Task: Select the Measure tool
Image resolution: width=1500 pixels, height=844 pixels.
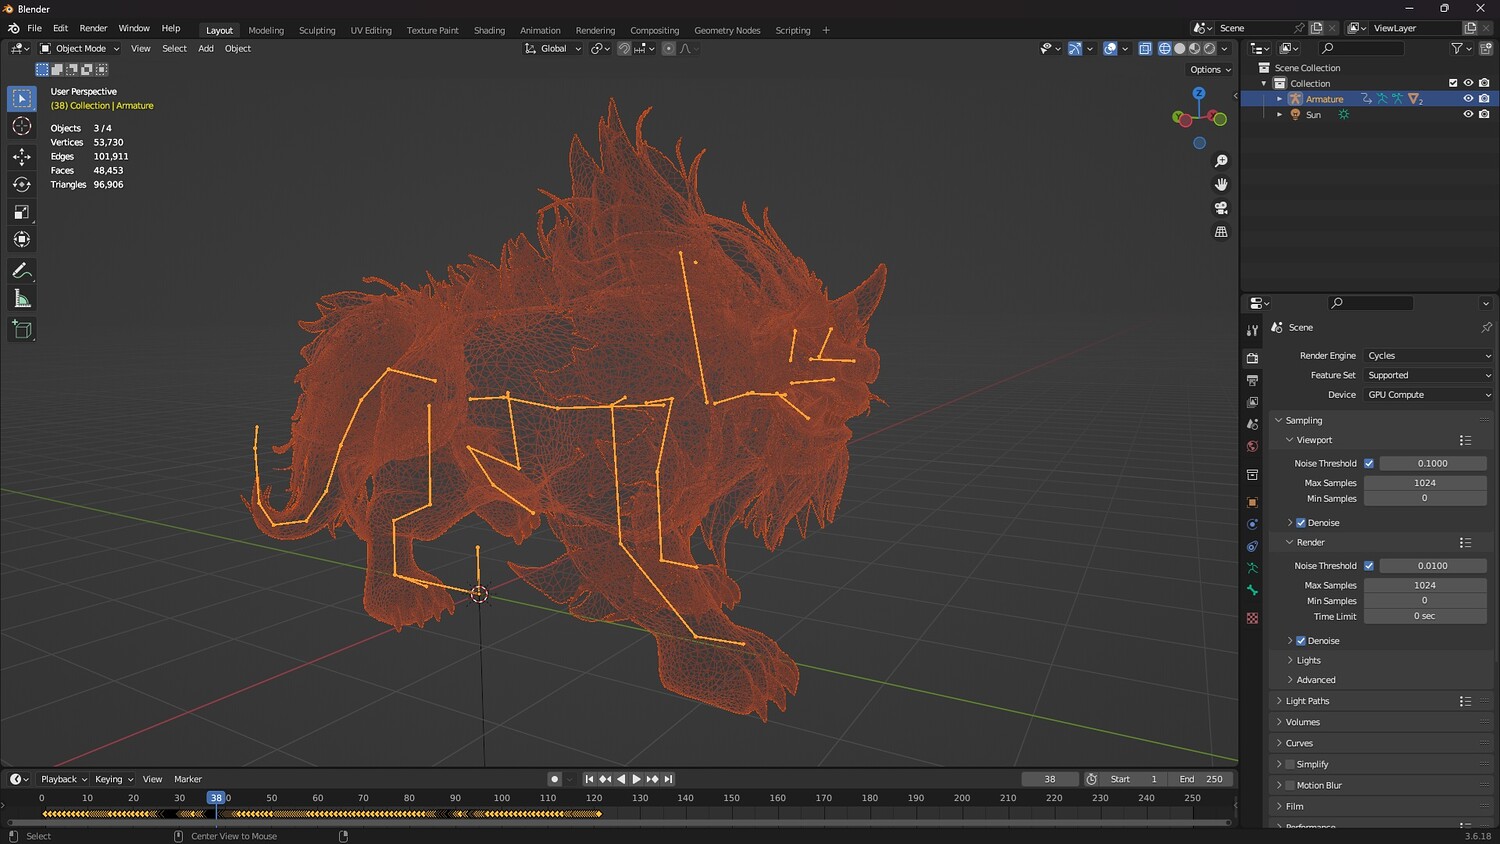Action: (22, 299)
